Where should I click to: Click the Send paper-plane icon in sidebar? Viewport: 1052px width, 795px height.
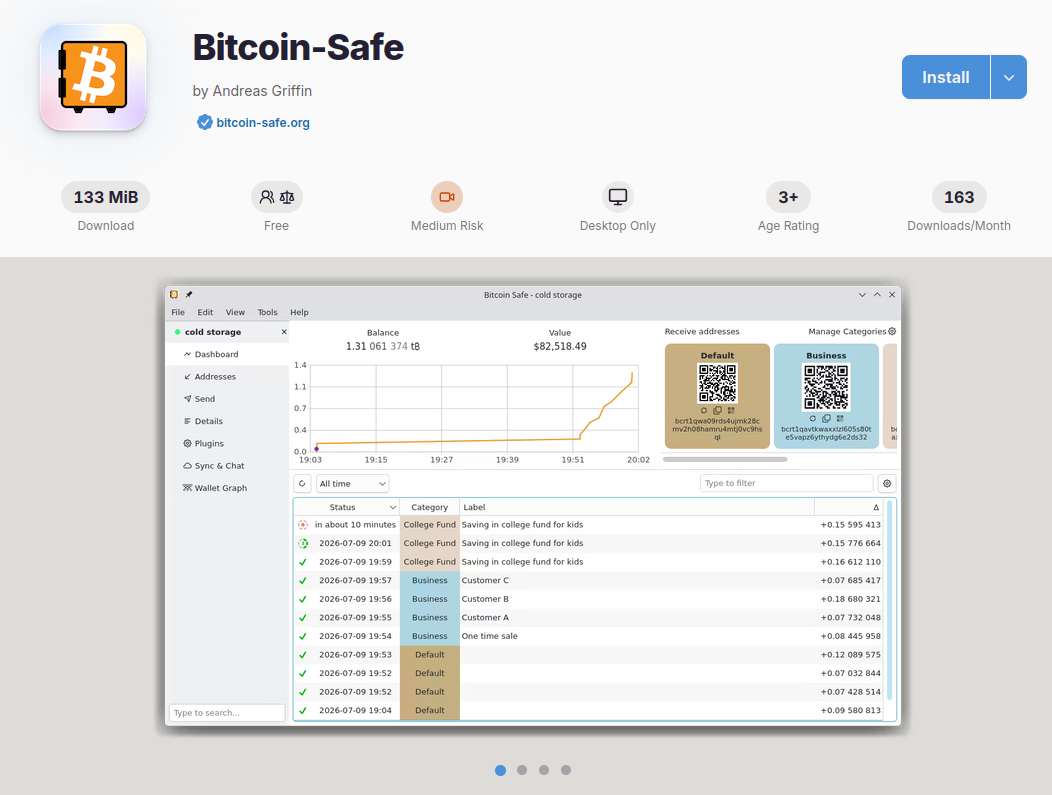coord(187,399)
